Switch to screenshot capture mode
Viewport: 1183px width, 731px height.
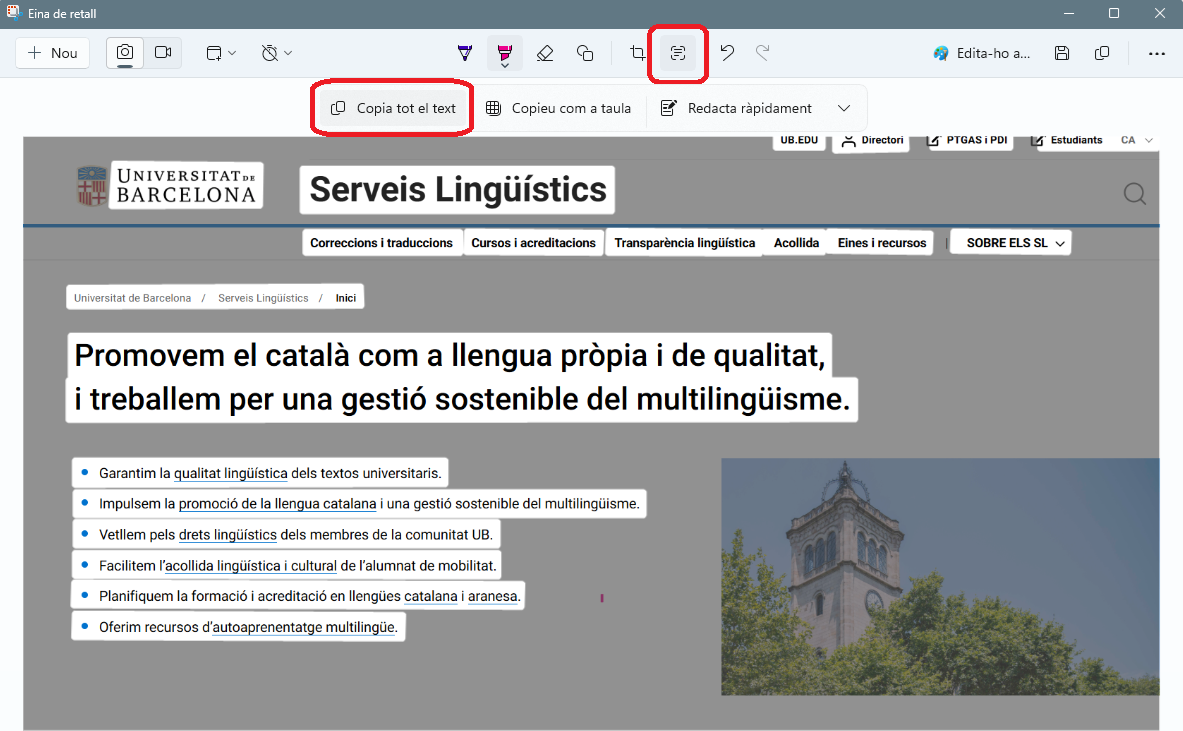click(x=125, y=53)
